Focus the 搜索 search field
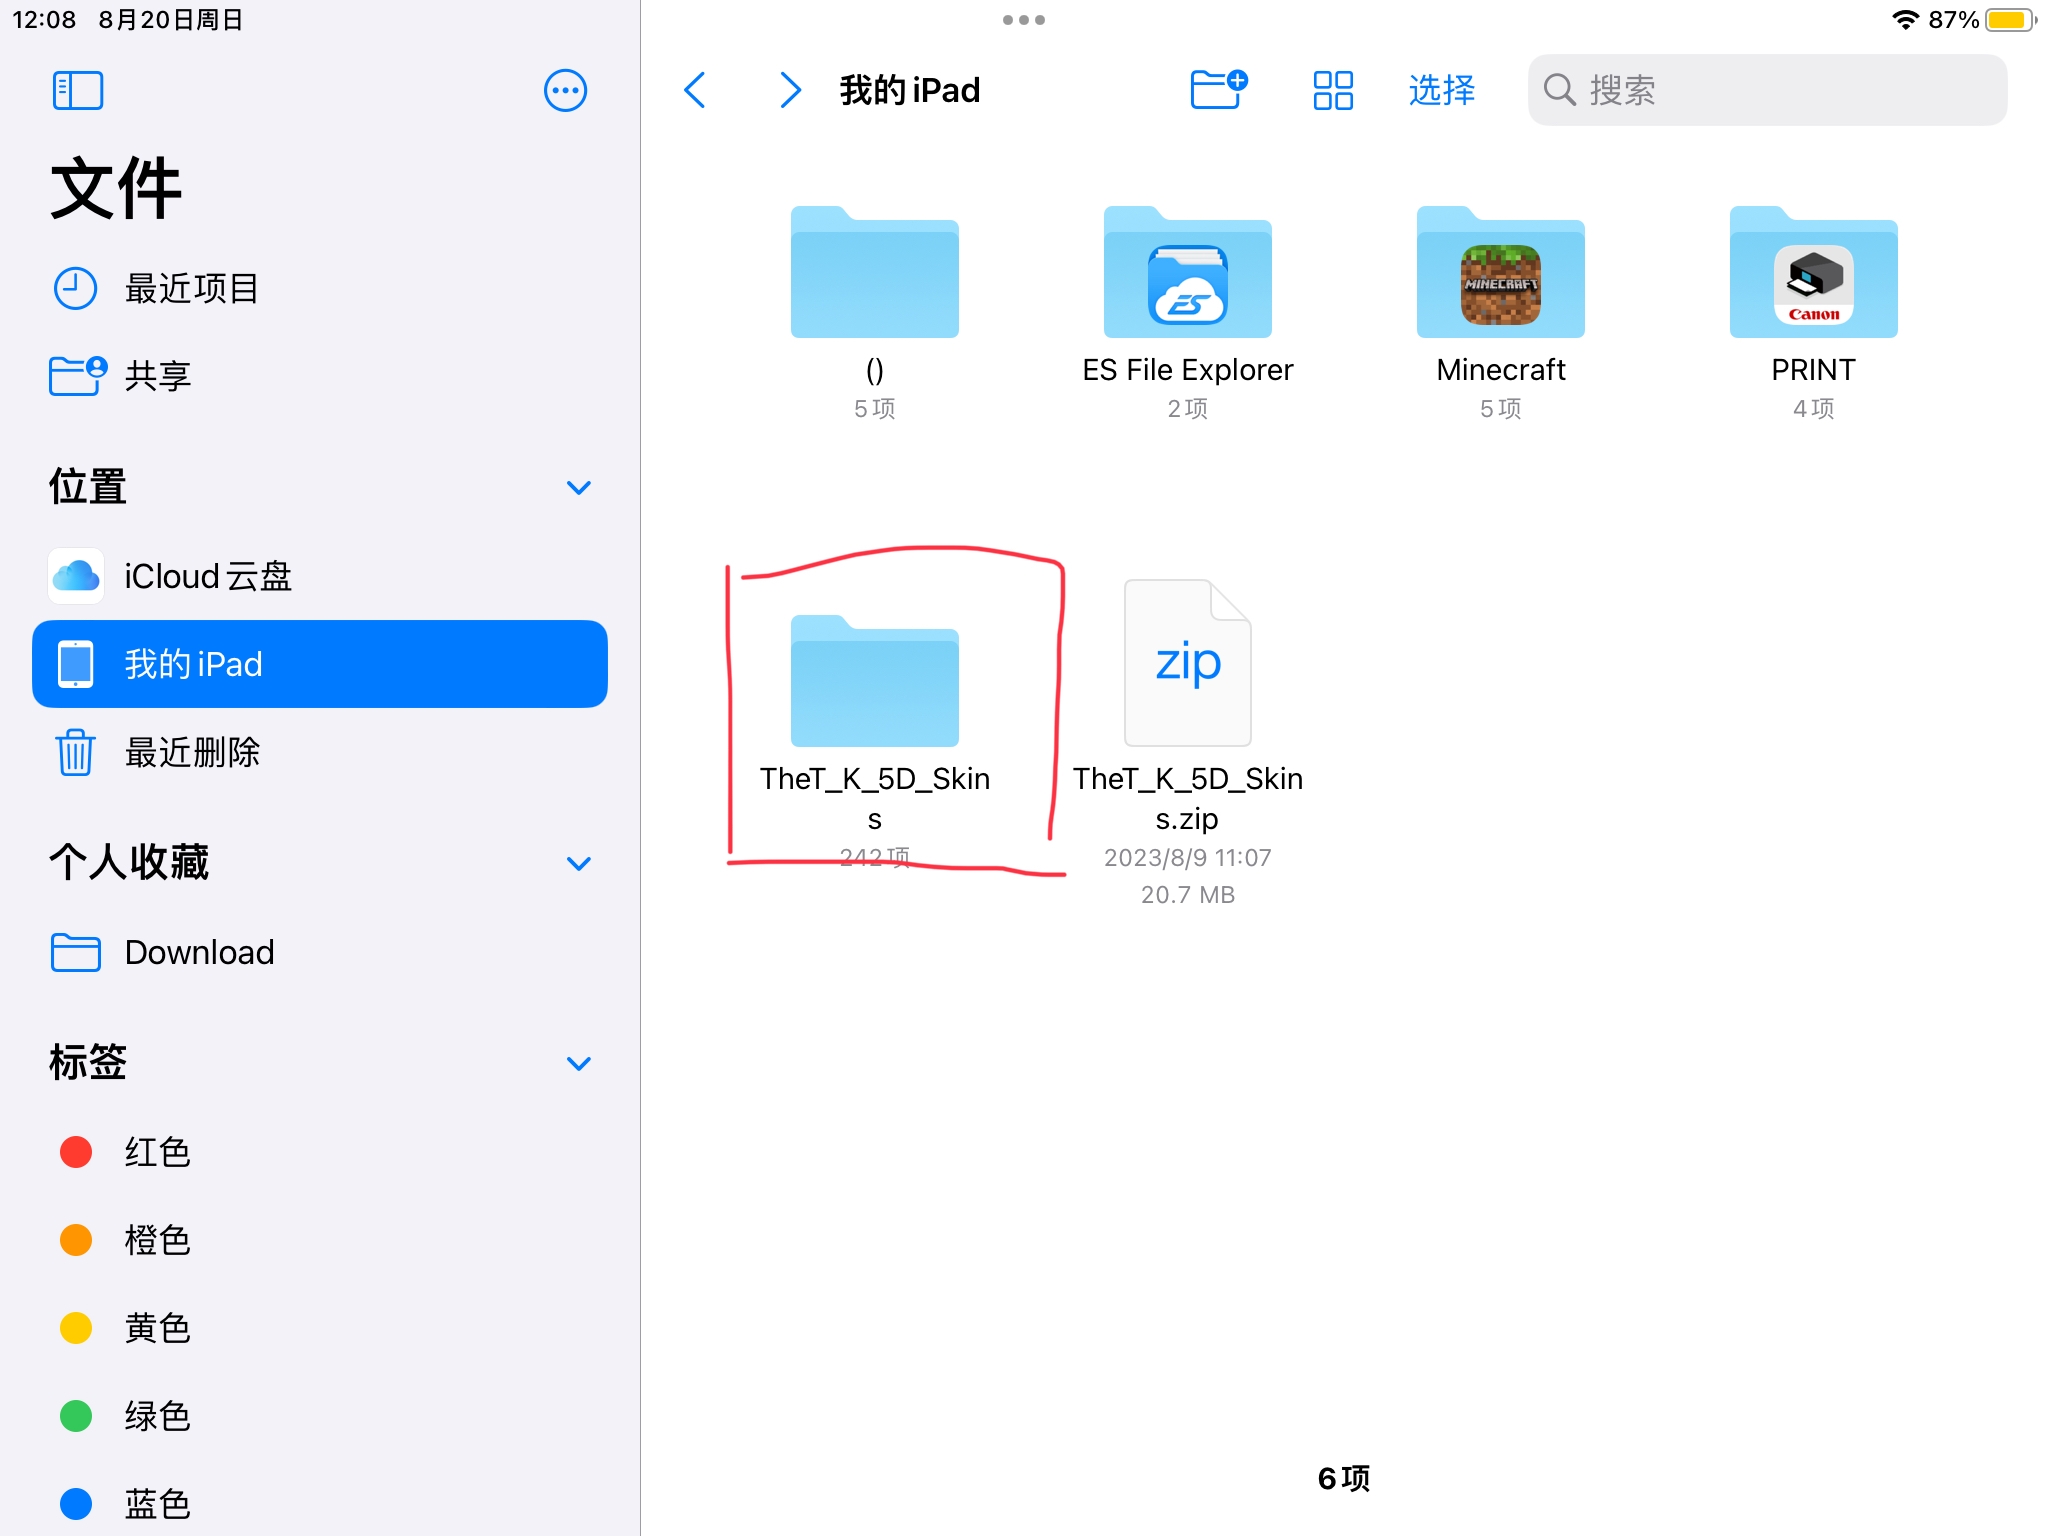The width and height of the screenshot is (2048, 1536). pyautogui.click(x=1767, y=90)
